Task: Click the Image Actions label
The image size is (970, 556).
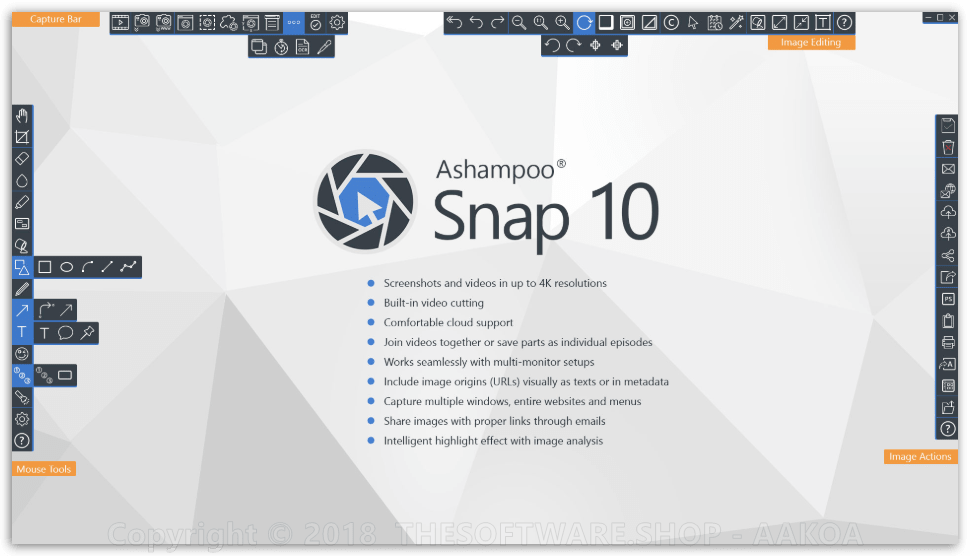Action: [x=920, y=456]
